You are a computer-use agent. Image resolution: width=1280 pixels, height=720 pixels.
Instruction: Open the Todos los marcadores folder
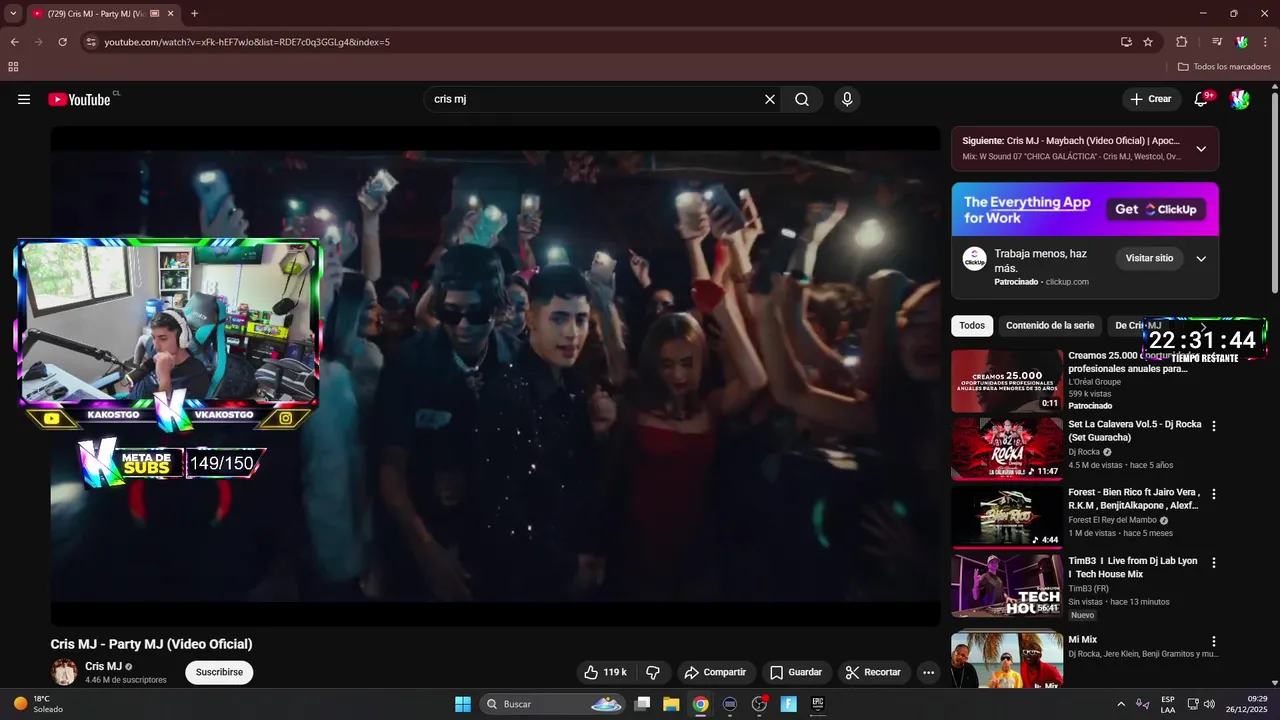click(x=1224, y=67)
